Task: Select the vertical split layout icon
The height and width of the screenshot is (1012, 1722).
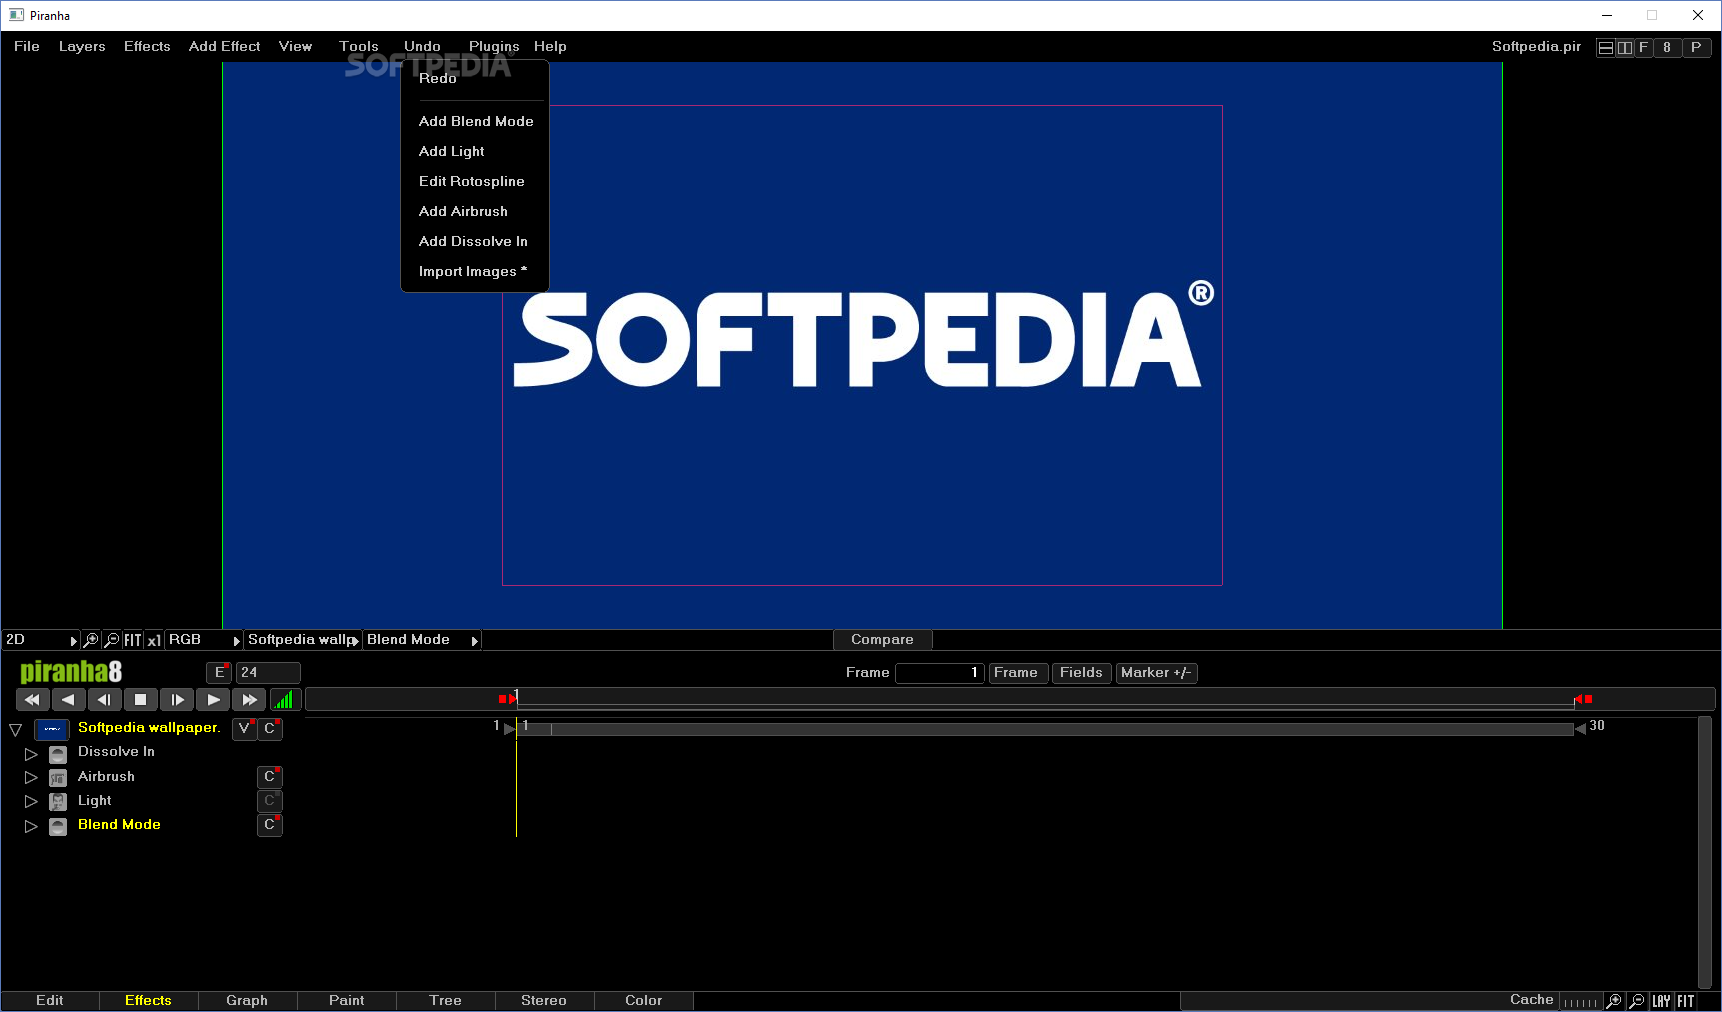Action: click(1625, 47)
